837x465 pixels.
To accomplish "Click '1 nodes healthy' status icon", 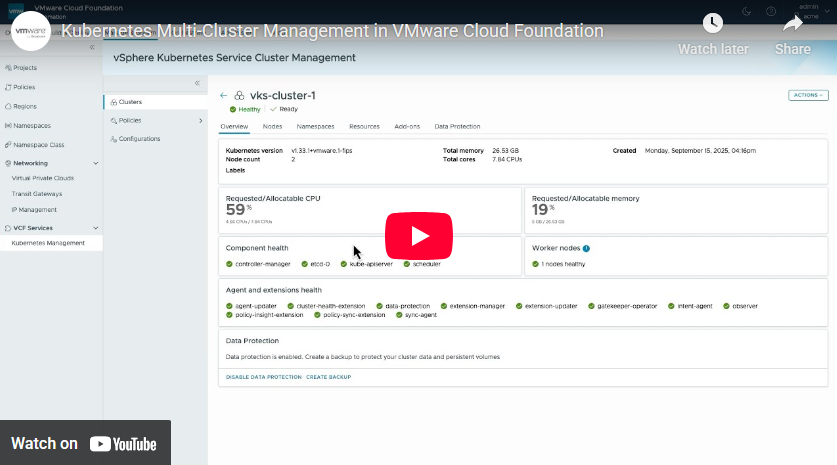I will pyautogui.click(x=535, y=264).
